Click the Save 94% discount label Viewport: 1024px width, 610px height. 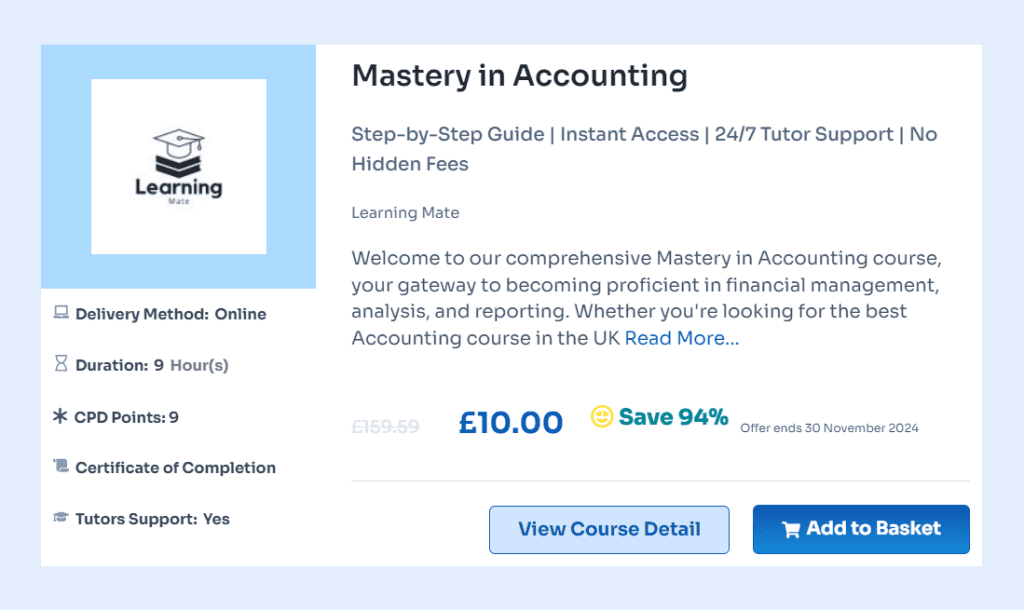[x=673, y=417]
